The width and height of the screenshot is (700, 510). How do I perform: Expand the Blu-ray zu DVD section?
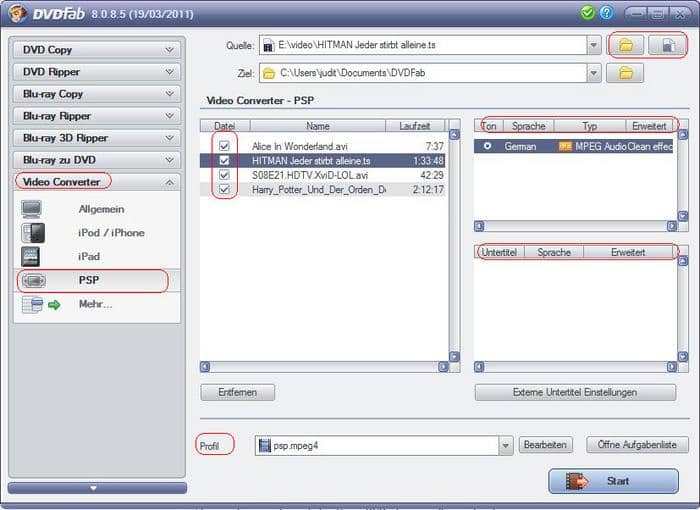click(x=96, y=160)
